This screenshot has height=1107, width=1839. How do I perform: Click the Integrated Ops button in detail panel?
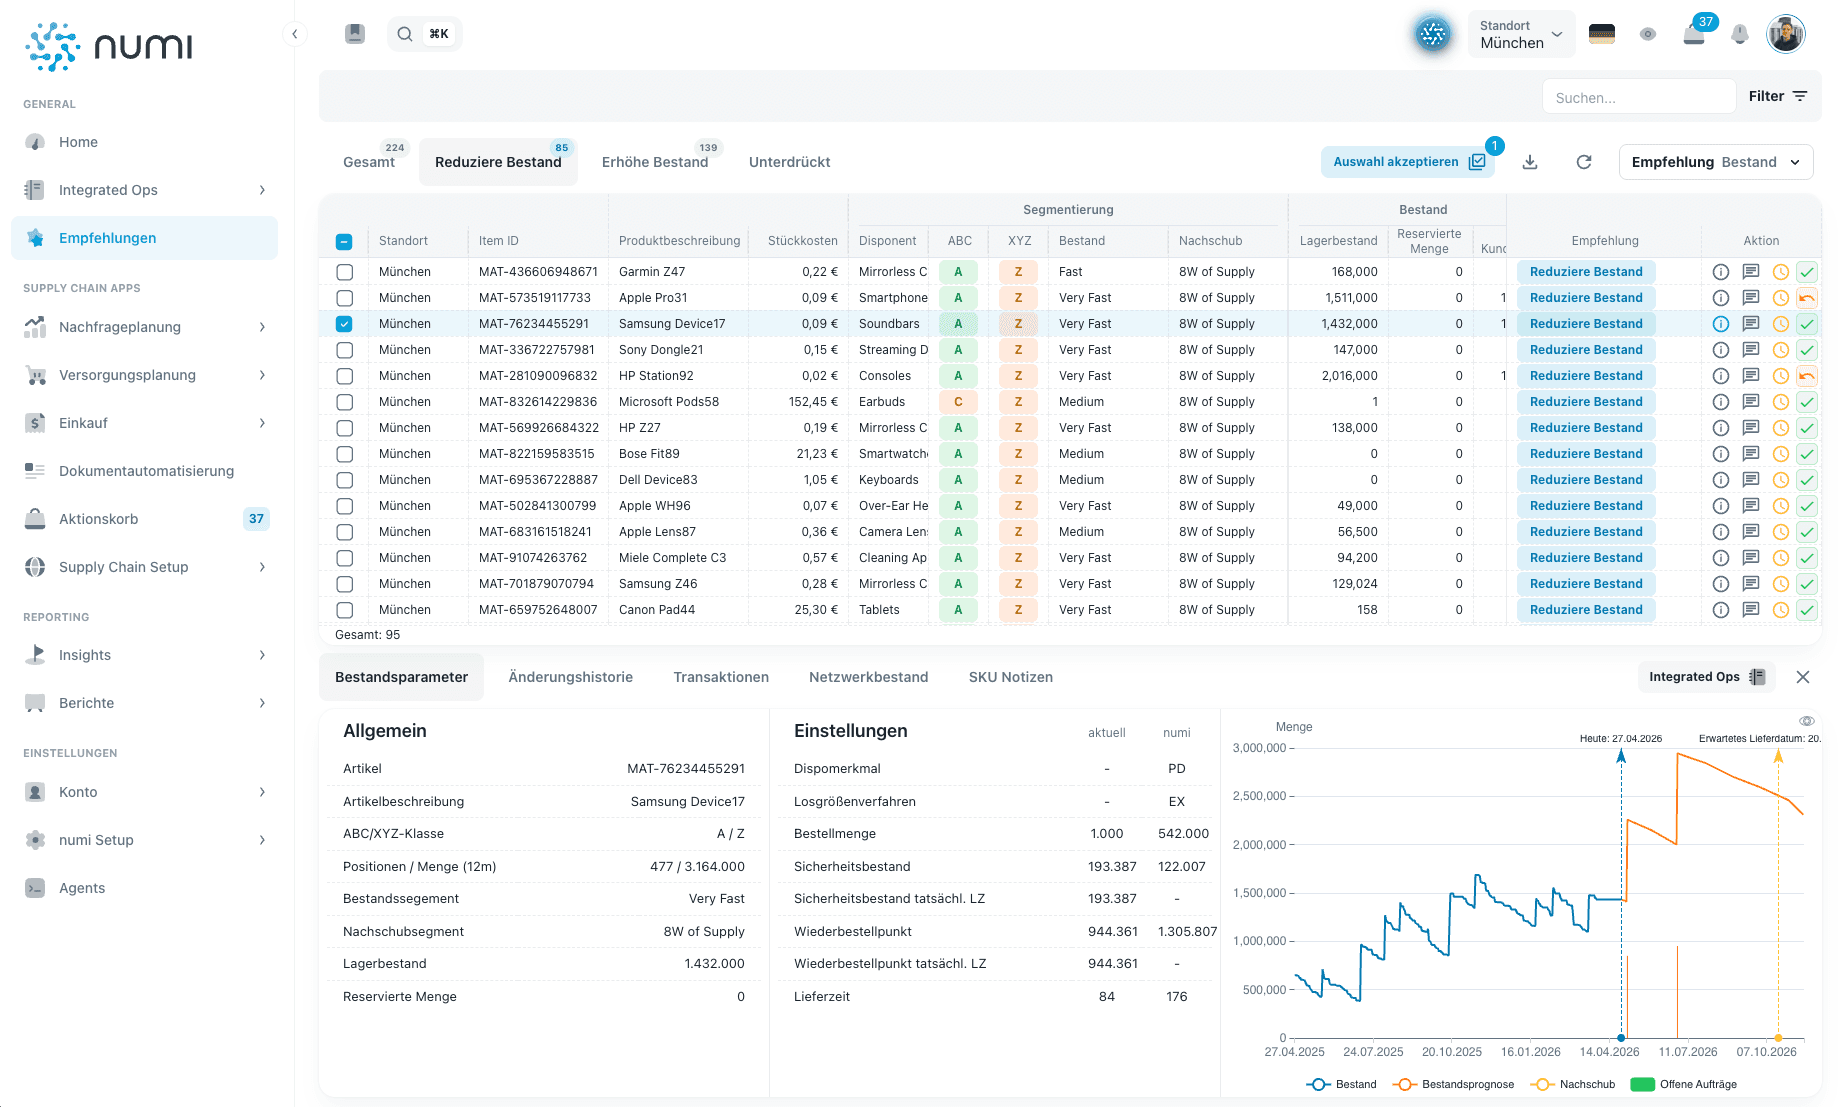[1706, 677]
